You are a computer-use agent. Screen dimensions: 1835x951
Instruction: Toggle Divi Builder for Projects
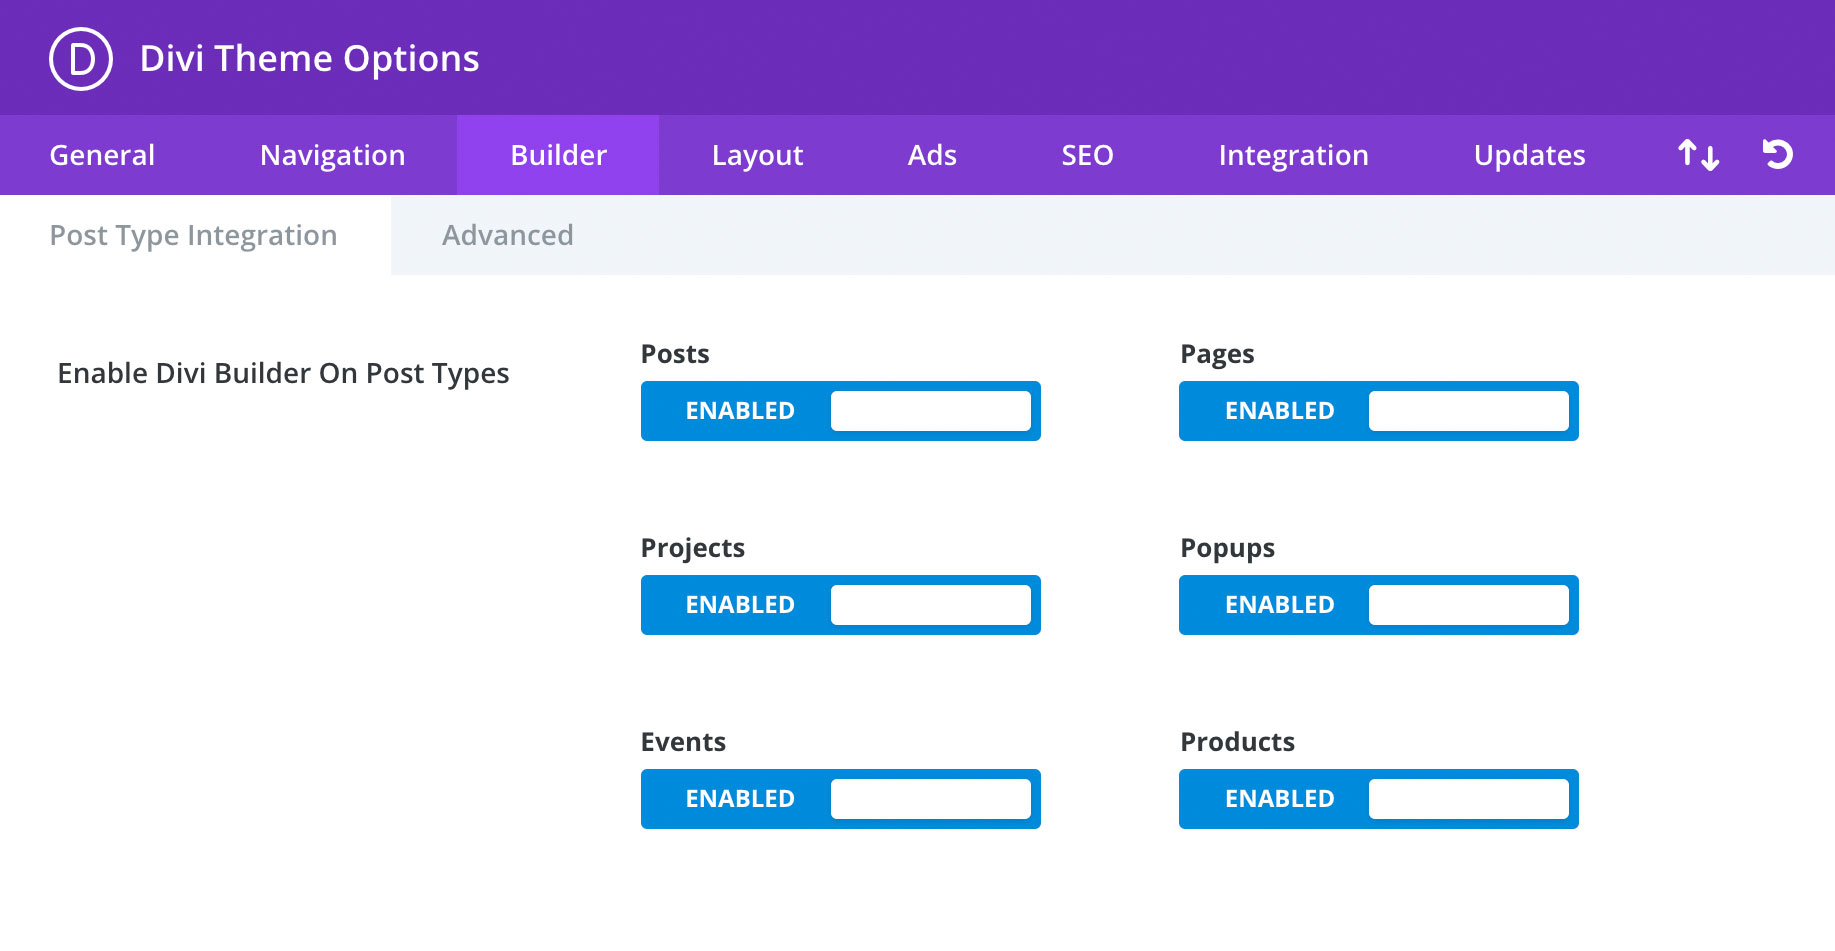click(840, 605)
